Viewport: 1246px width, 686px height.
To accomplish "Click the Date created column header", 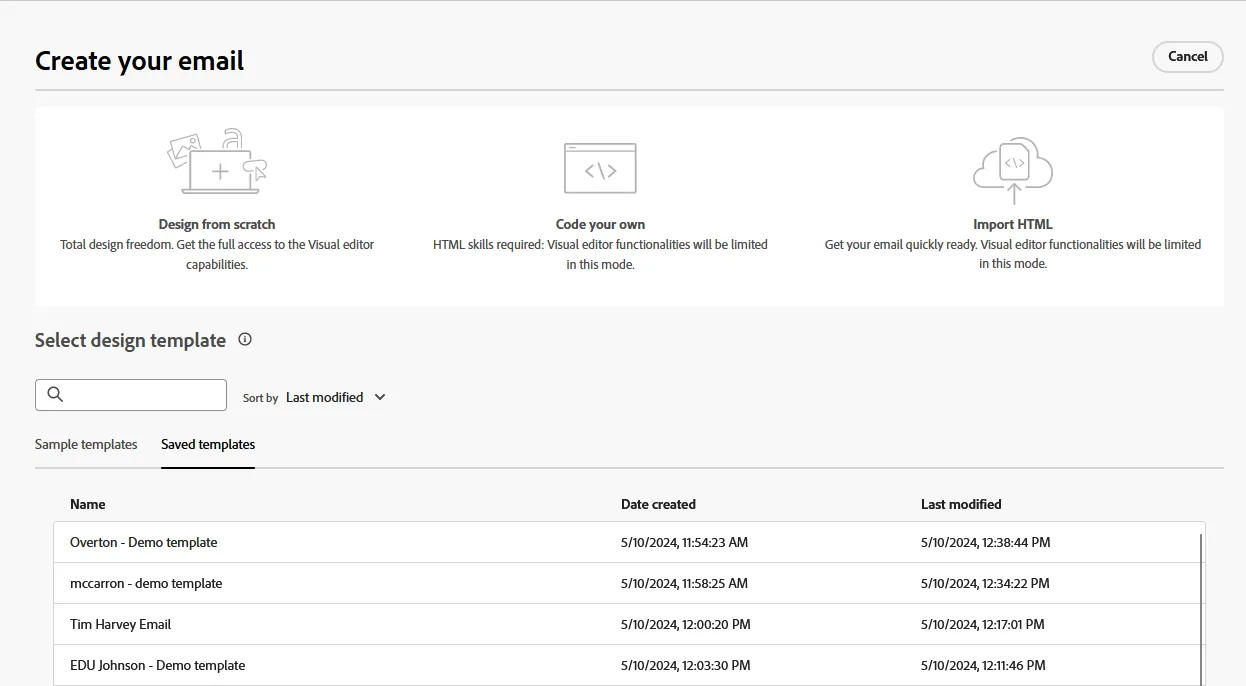I will (658, 504).
